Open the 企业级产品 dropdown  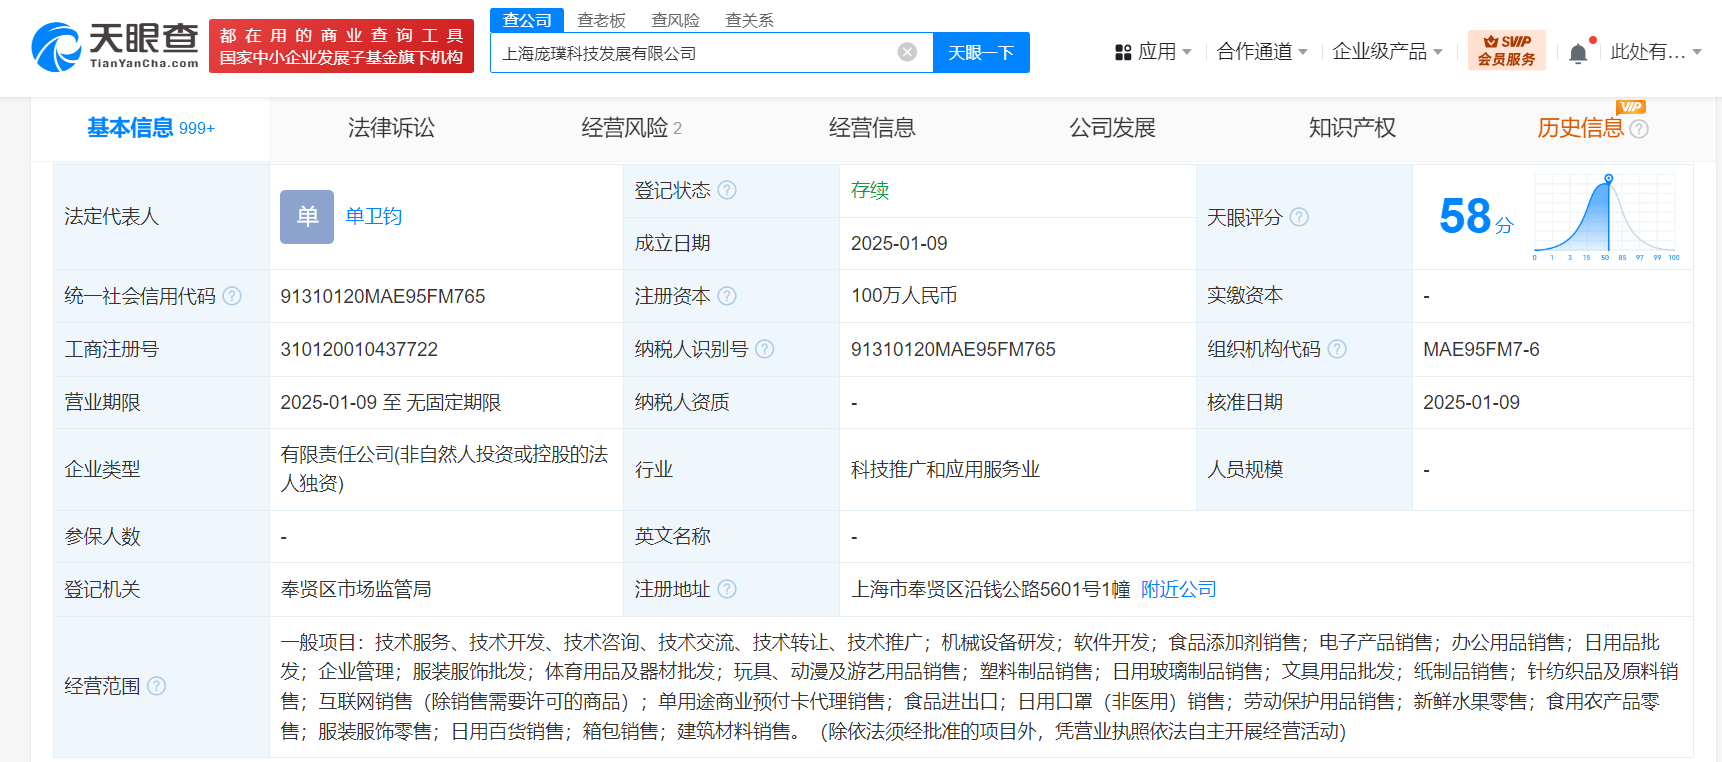pyautogui.click(x=1387, y=52)
